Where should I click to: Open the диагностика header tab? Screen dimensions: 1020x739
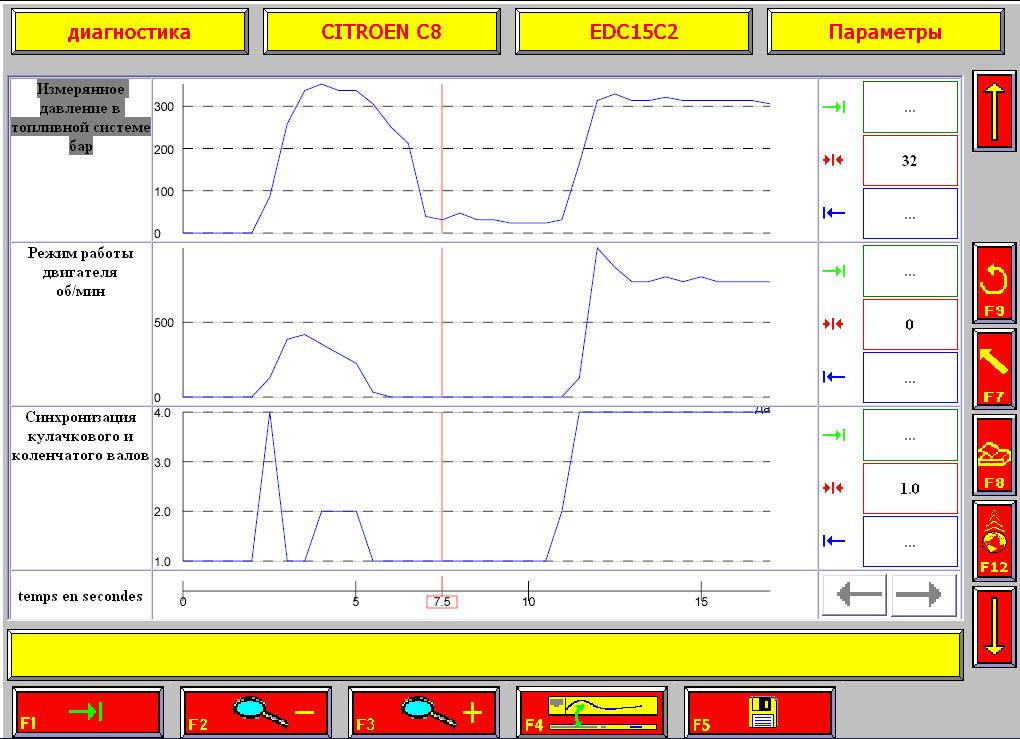coord(129,32)
